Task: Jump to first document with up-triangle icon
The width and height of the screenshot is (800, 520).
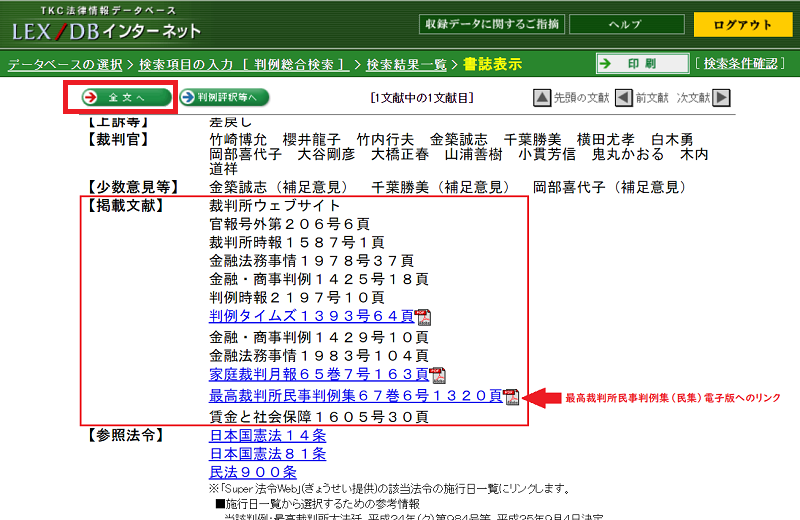Action: point(542,97)
